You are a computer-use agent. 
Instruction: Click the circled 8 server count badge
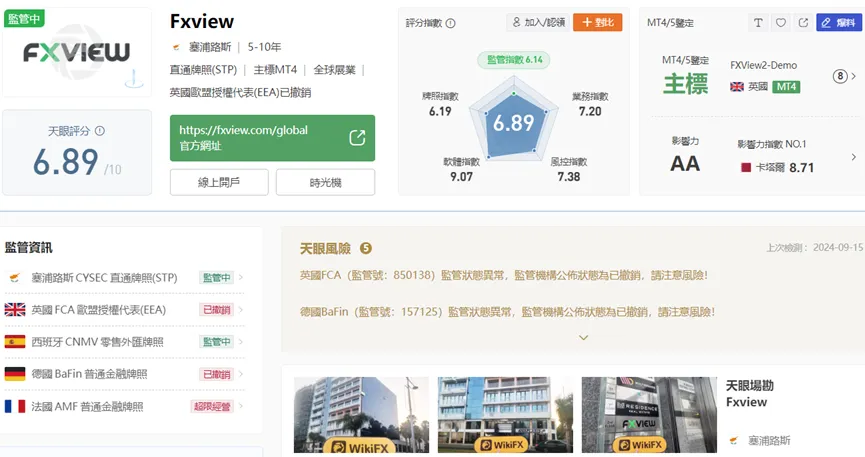pyautogui.click(x=840, y=76)
